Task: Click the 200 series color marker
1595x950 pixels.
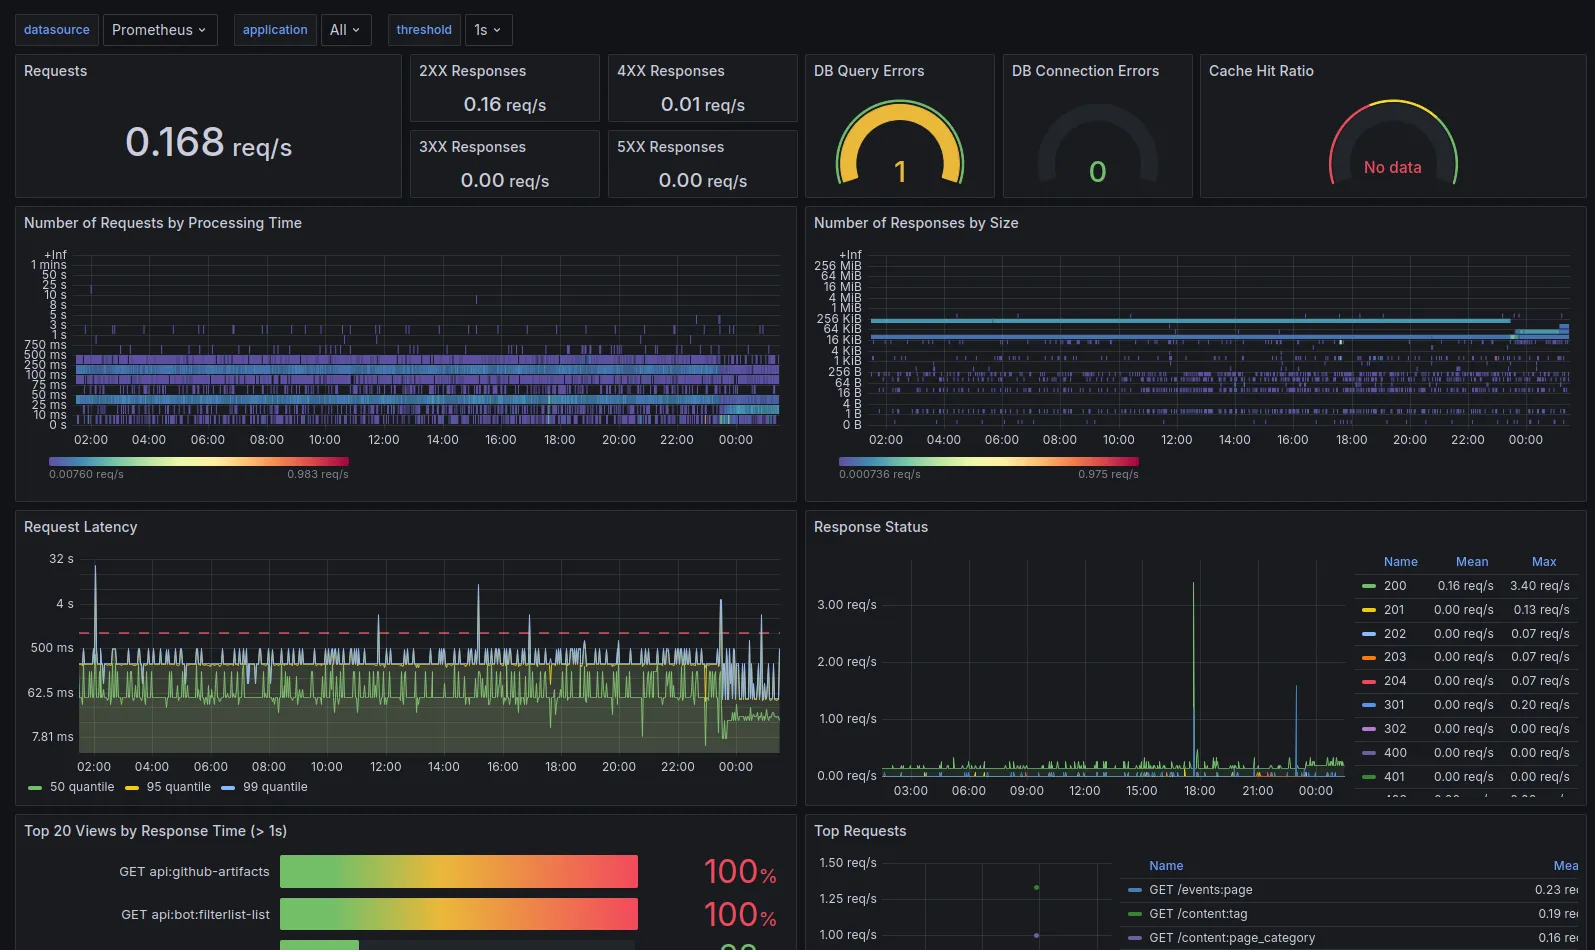Action: (1369, 586)
